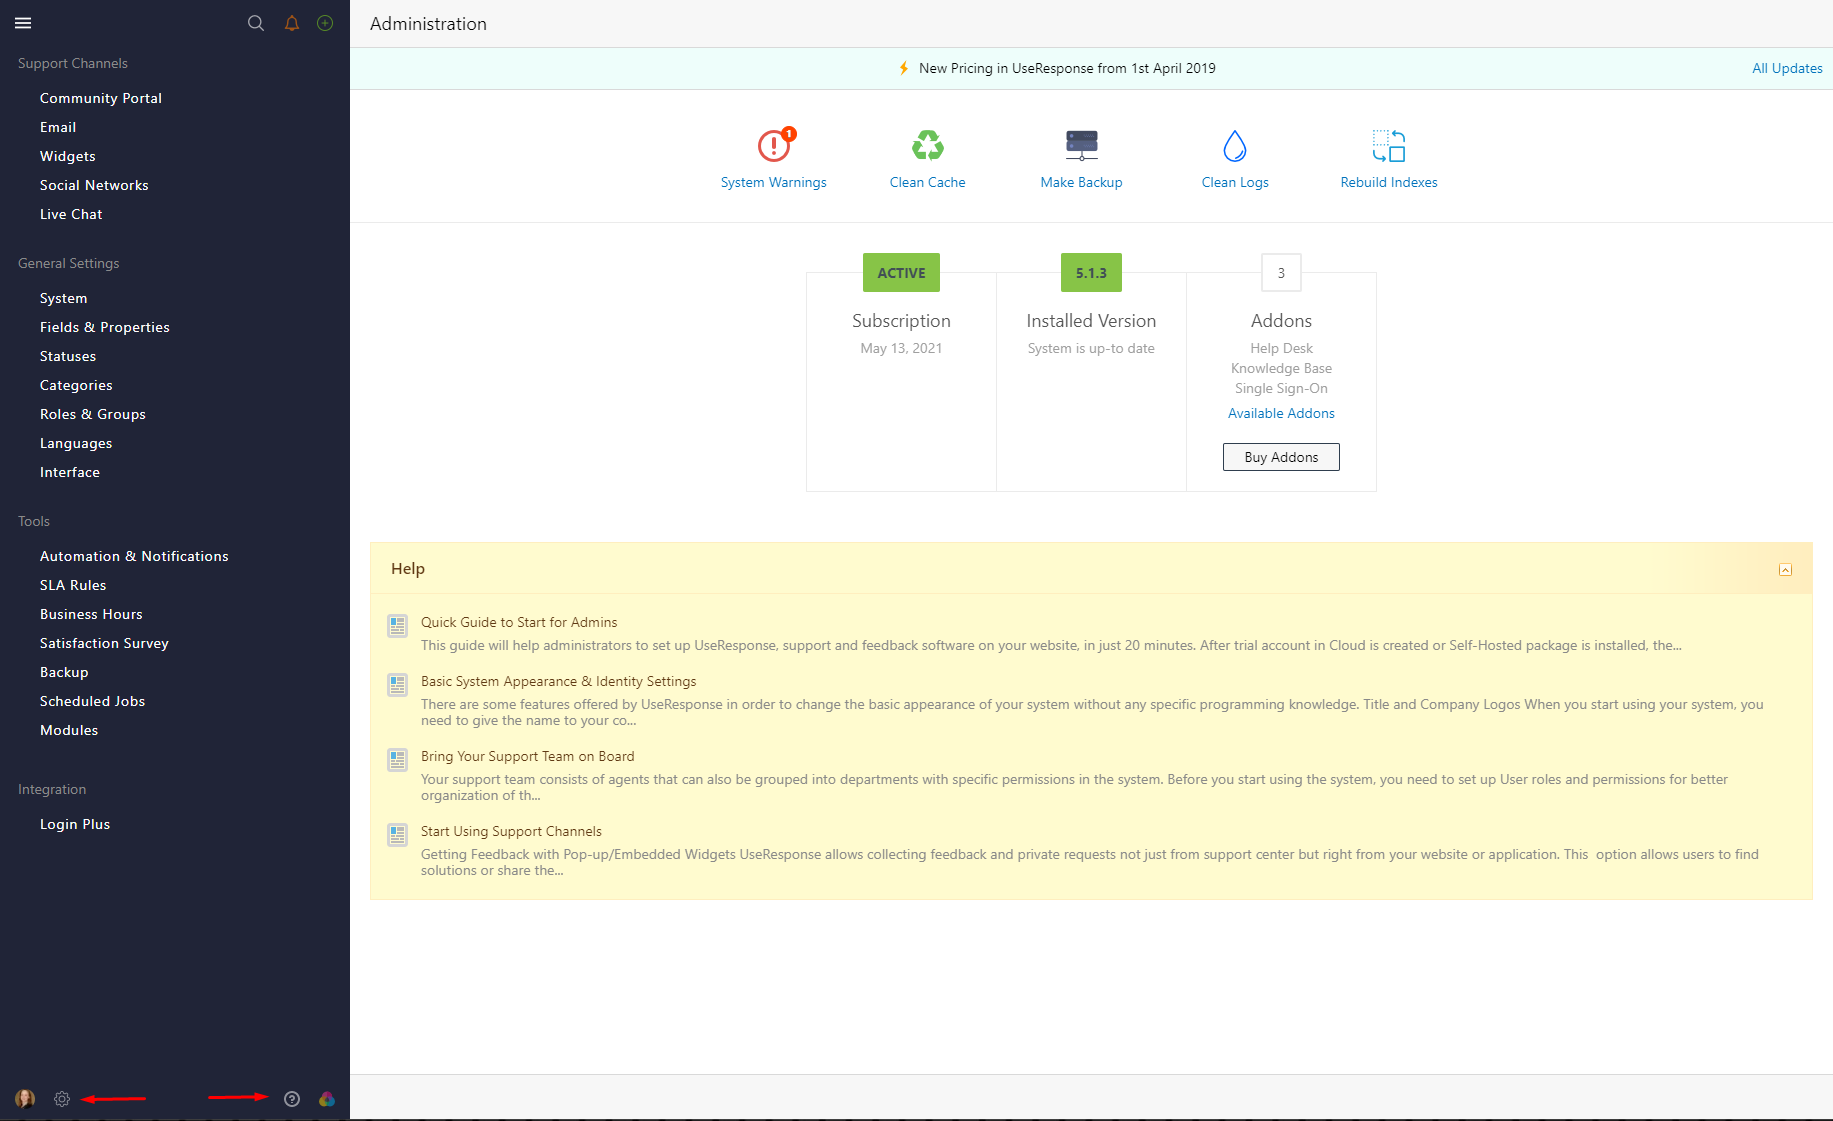Open Start Using Support Channels article
1833x1121 pixels.
click(511, 831)
